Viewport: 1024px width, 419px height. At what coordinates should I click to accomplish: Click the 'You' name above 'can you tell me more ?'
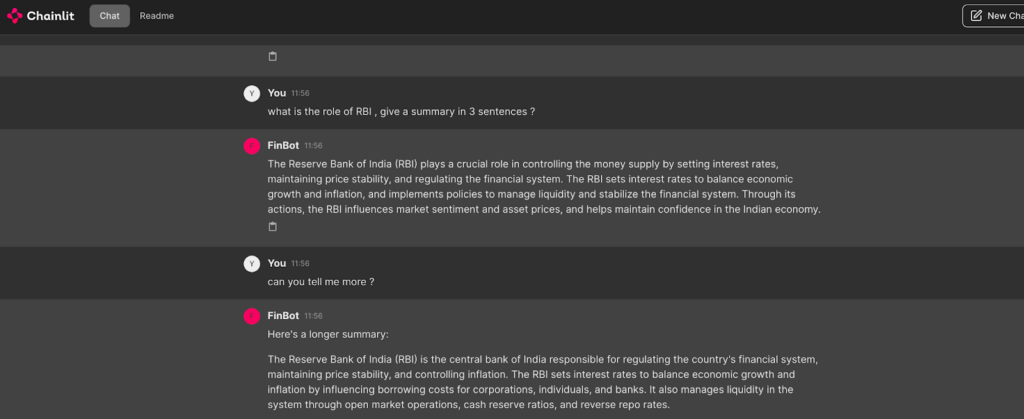point(277,263)
